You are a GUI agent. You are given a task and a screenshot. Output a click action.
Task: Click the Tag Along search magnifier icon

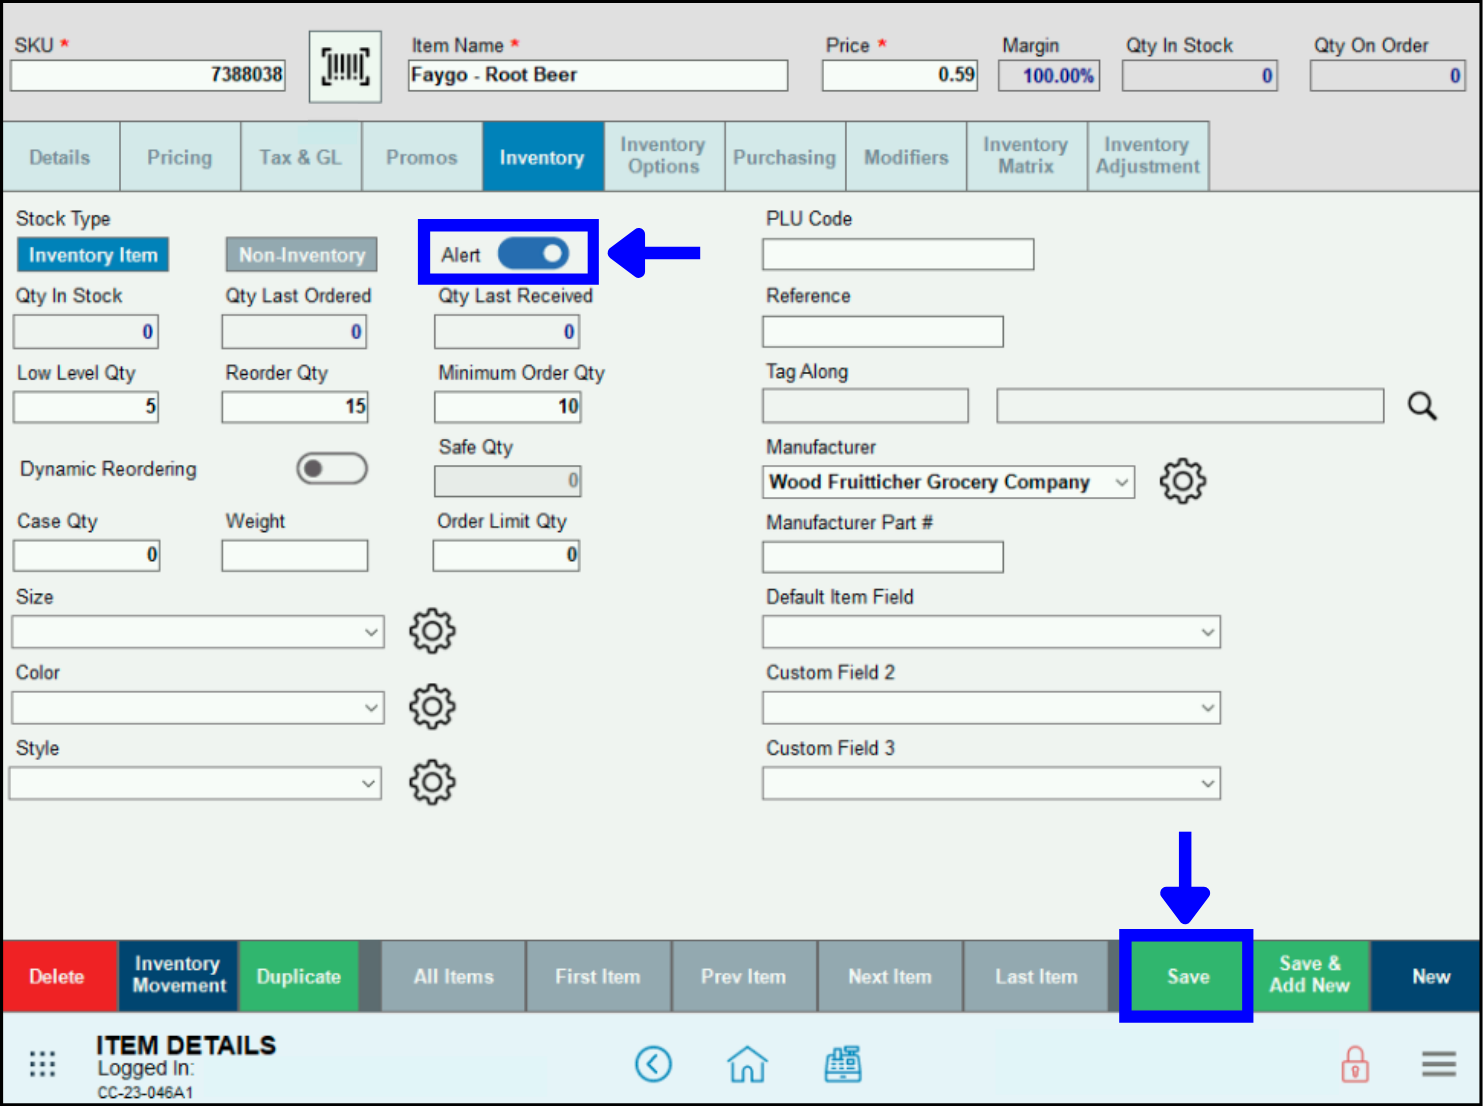click(x=1422, y=406)
